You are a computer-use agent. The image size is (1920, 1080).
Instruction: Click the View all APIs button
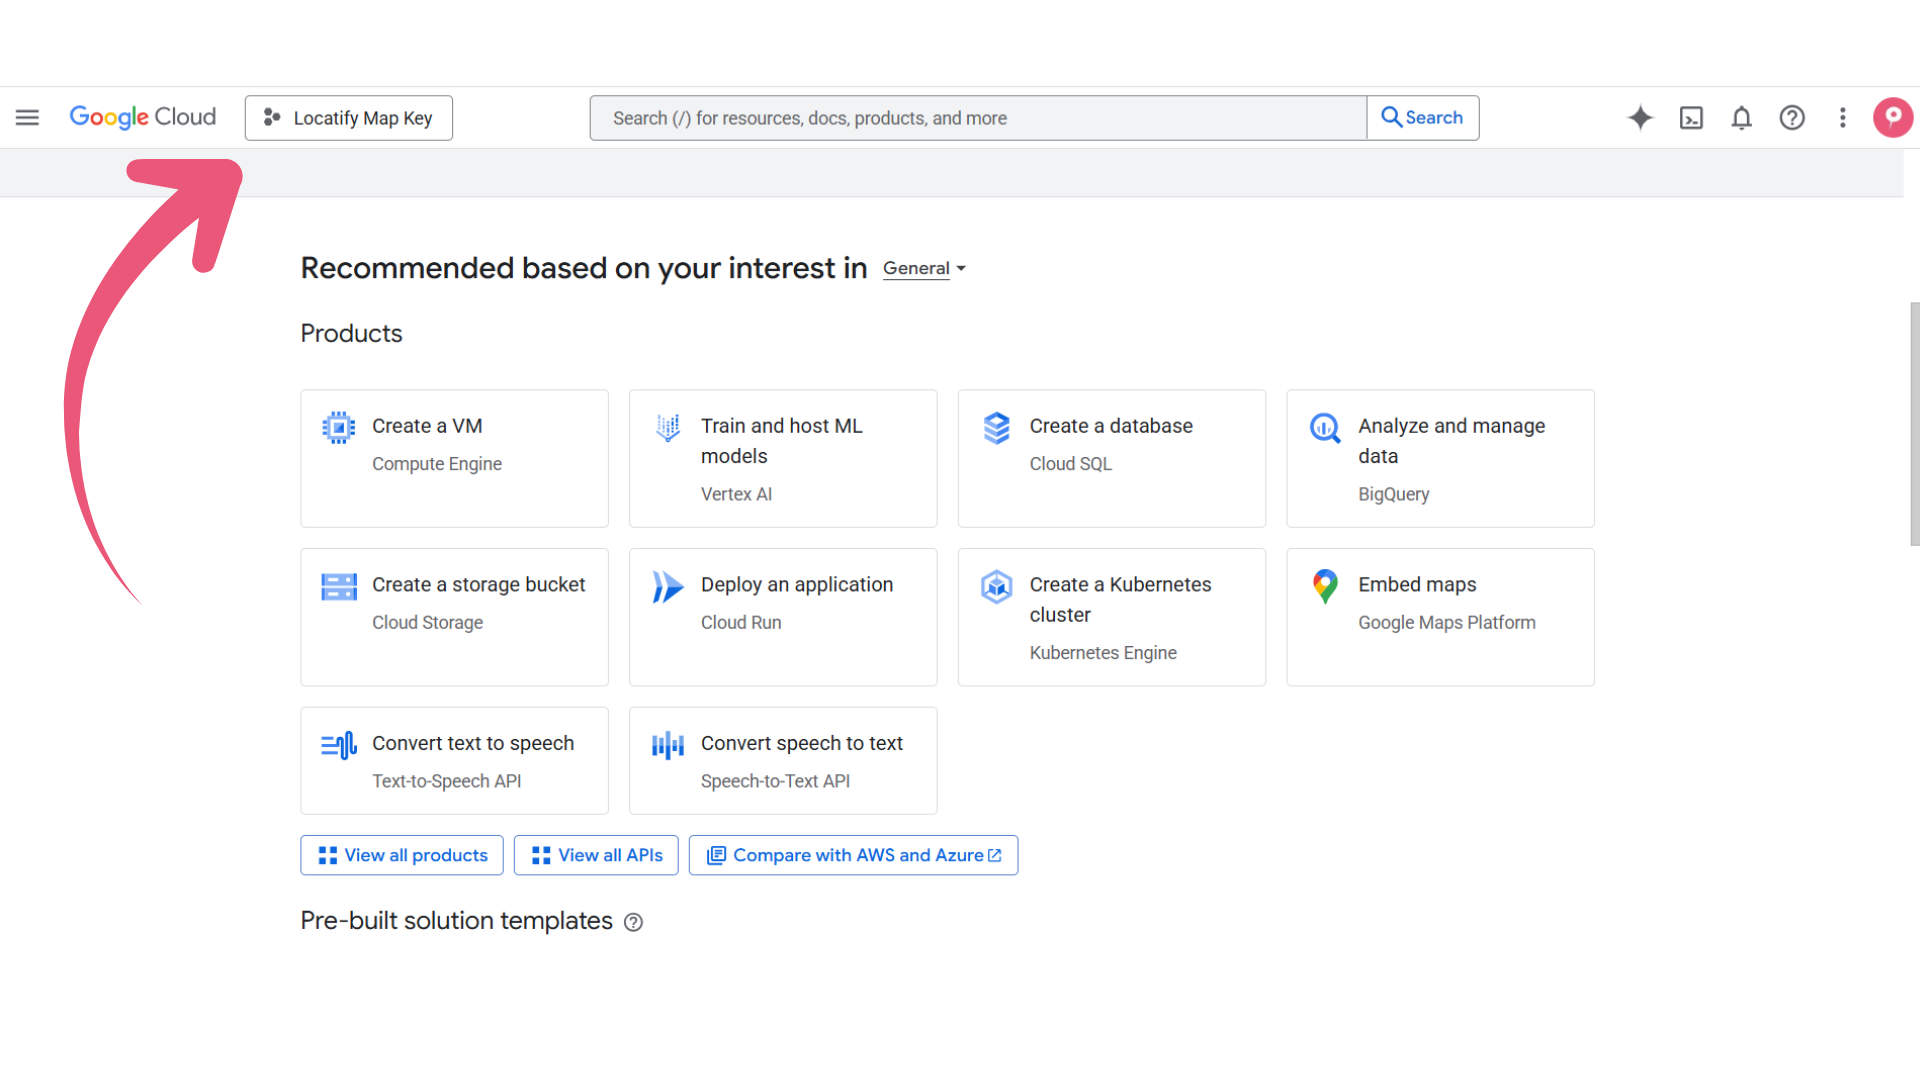point(596,855)
